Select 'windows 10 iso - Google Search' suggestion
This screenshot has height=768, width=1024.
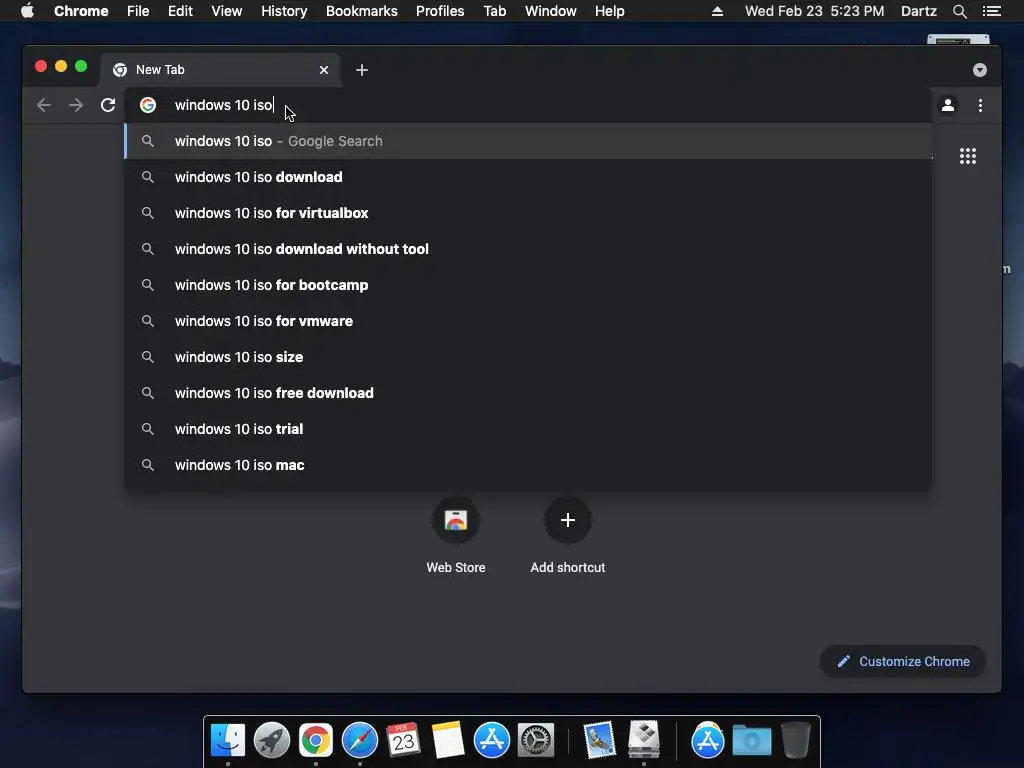tap(528, 141)
